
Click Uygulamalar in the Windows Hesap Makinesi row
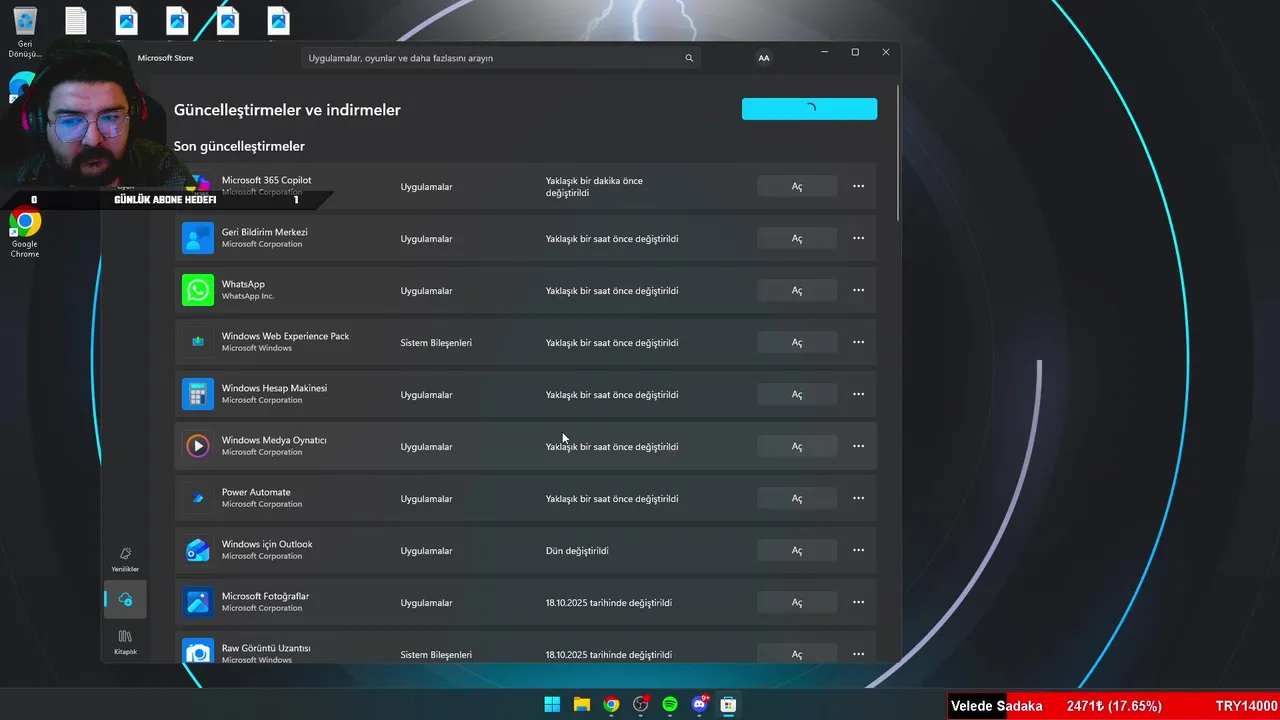click(x=426, y=395)
